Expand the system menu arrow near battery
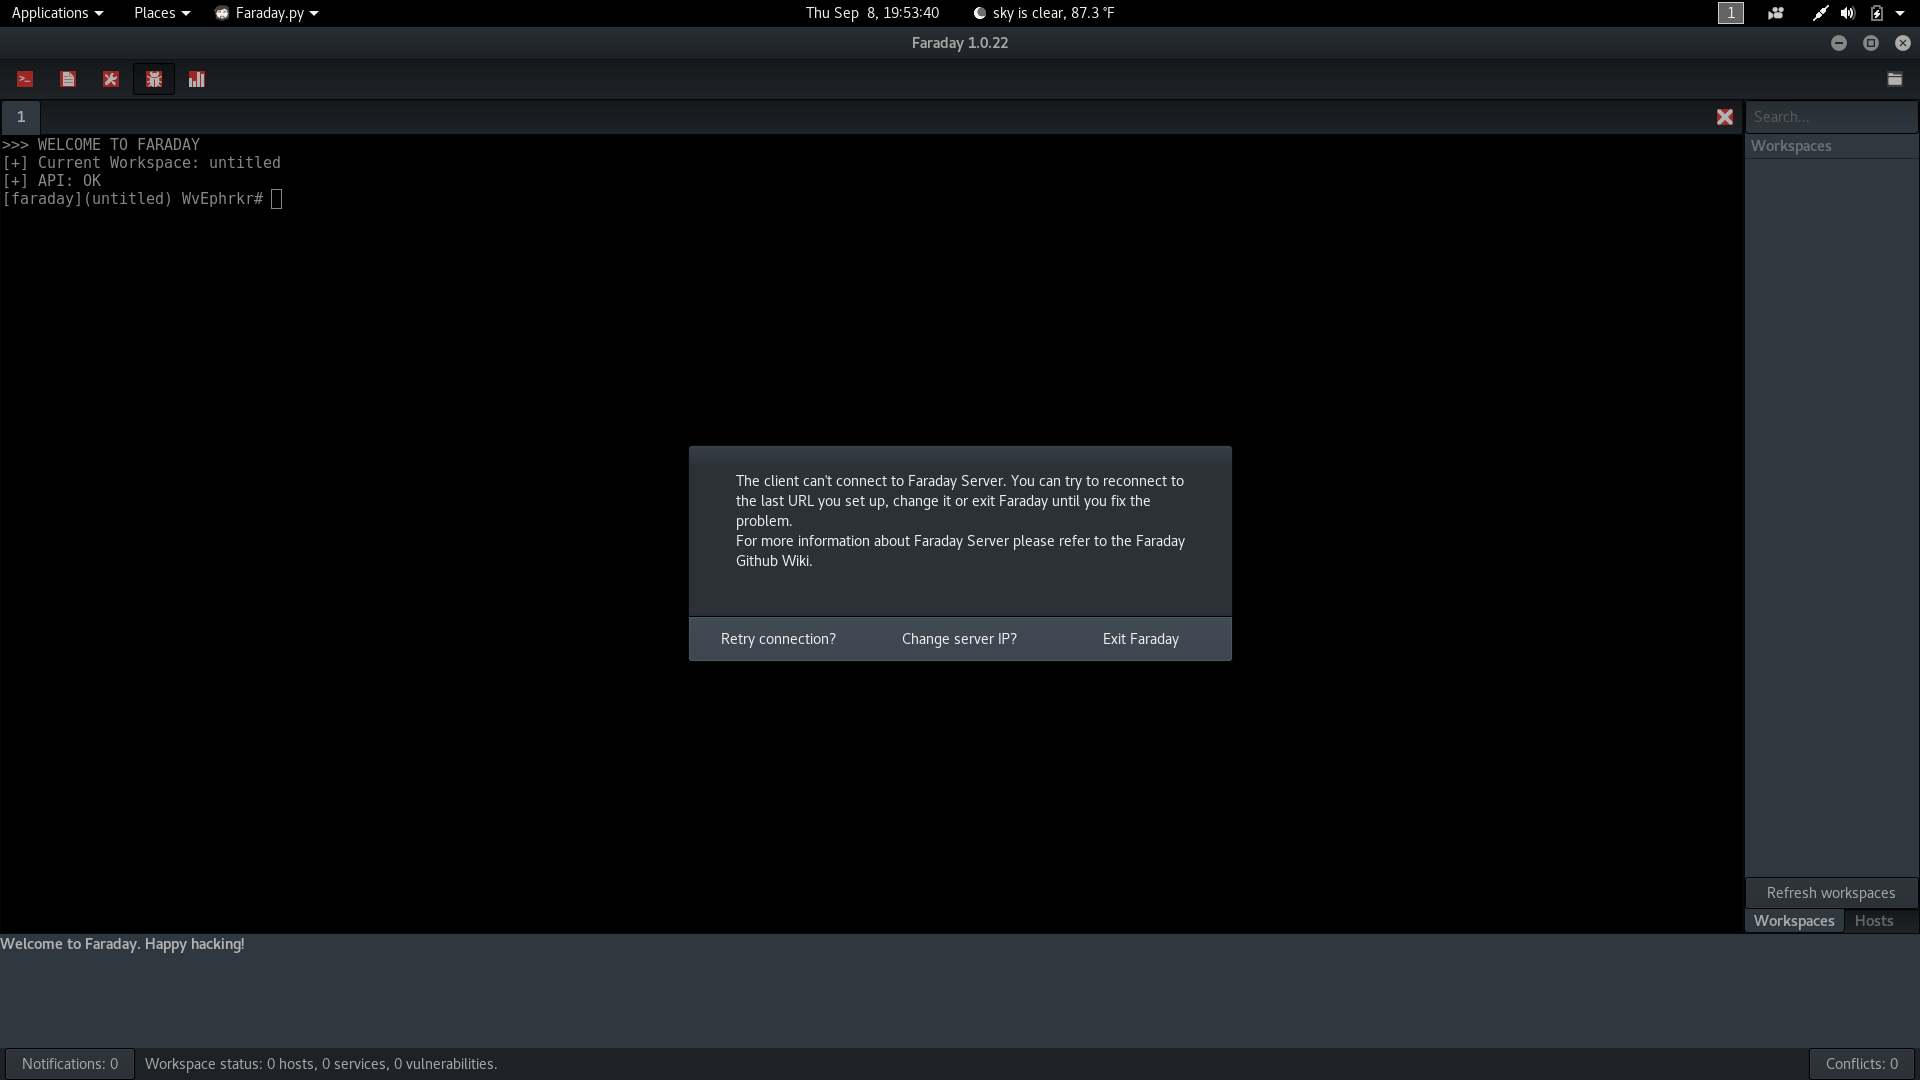 coord(1900,13)
